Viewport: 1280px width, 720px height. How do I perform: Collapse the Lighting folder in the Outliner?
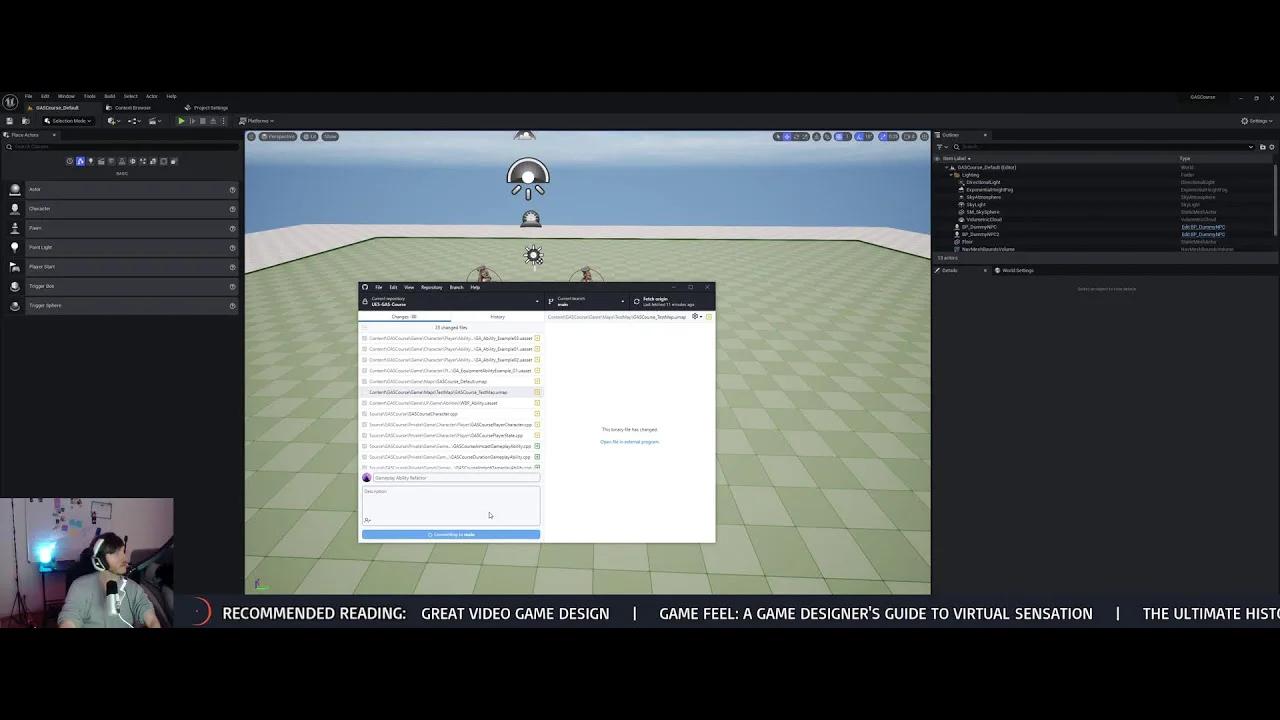click(950, 175)
